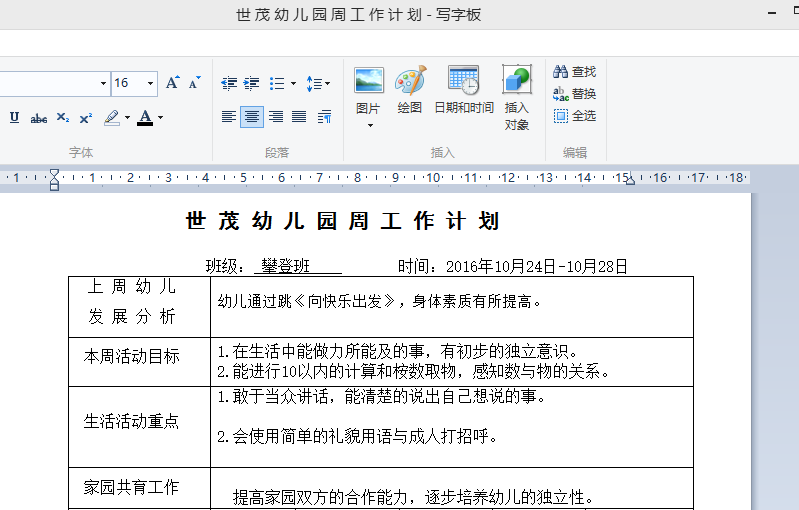The width and height of the screenshot is (799, 510).
Task: Apply strikethrough formatting
Action: tap(38, 118)
